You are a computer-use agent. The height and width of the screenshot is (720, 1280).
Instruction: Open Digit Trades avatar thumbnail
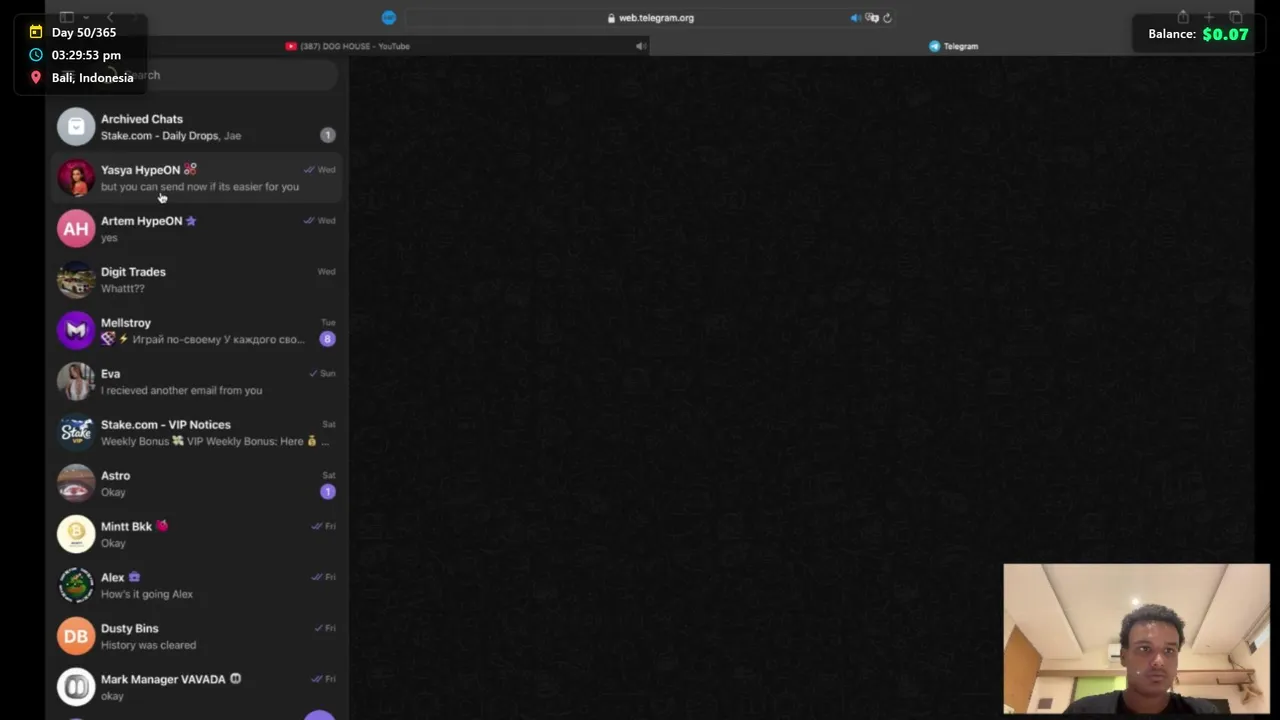76,280
